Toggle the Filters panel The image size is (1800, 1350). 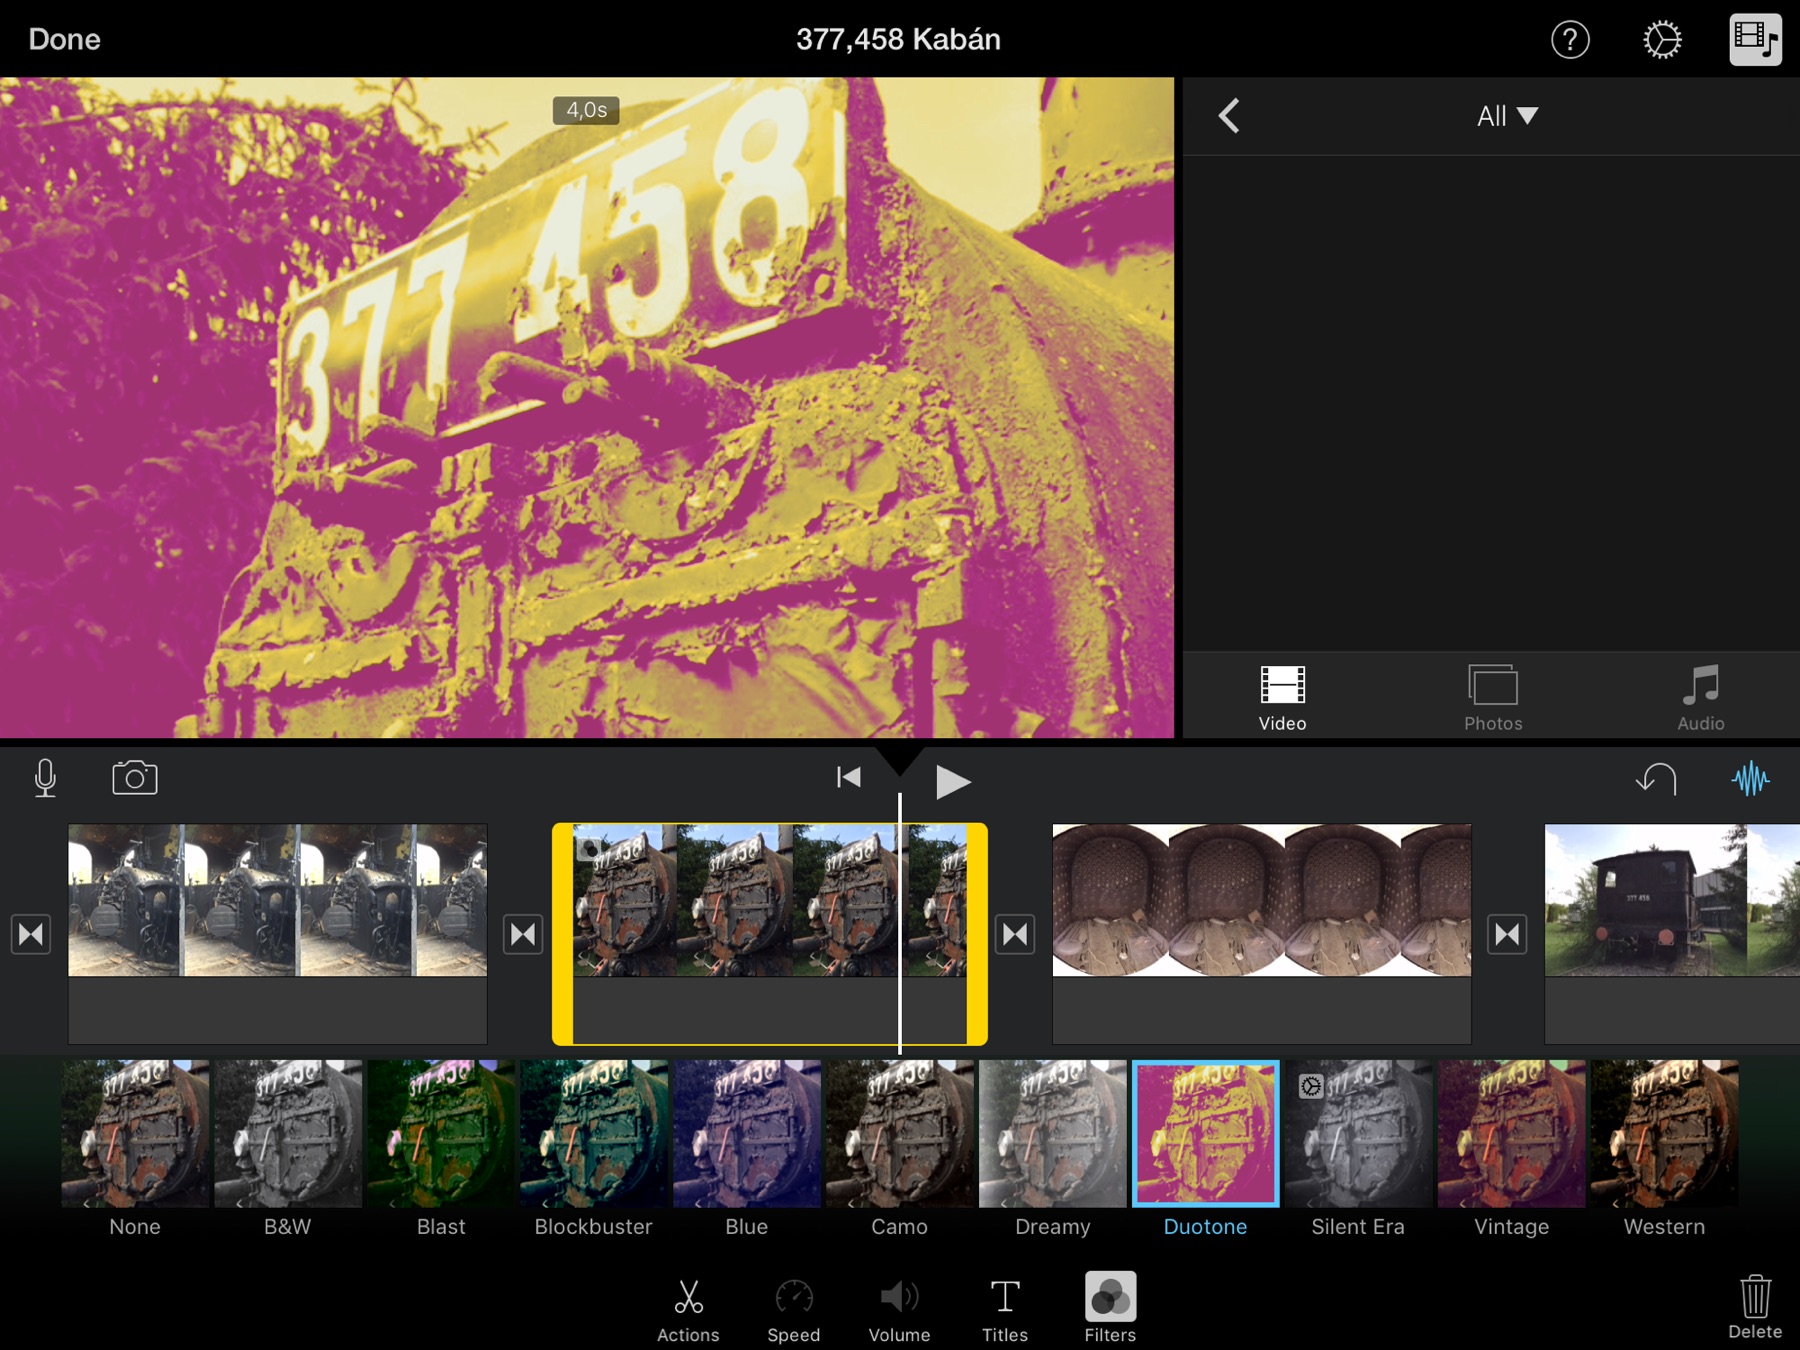click(x=1110, y=1308)
